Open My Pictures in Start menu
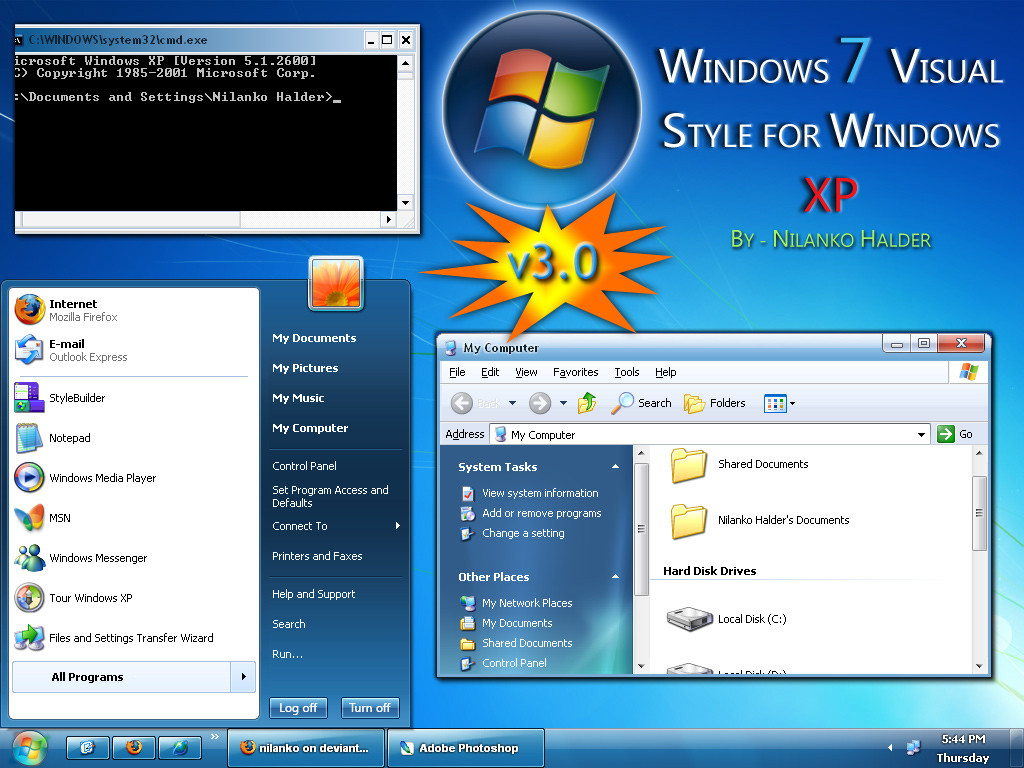 pos(305,368)
